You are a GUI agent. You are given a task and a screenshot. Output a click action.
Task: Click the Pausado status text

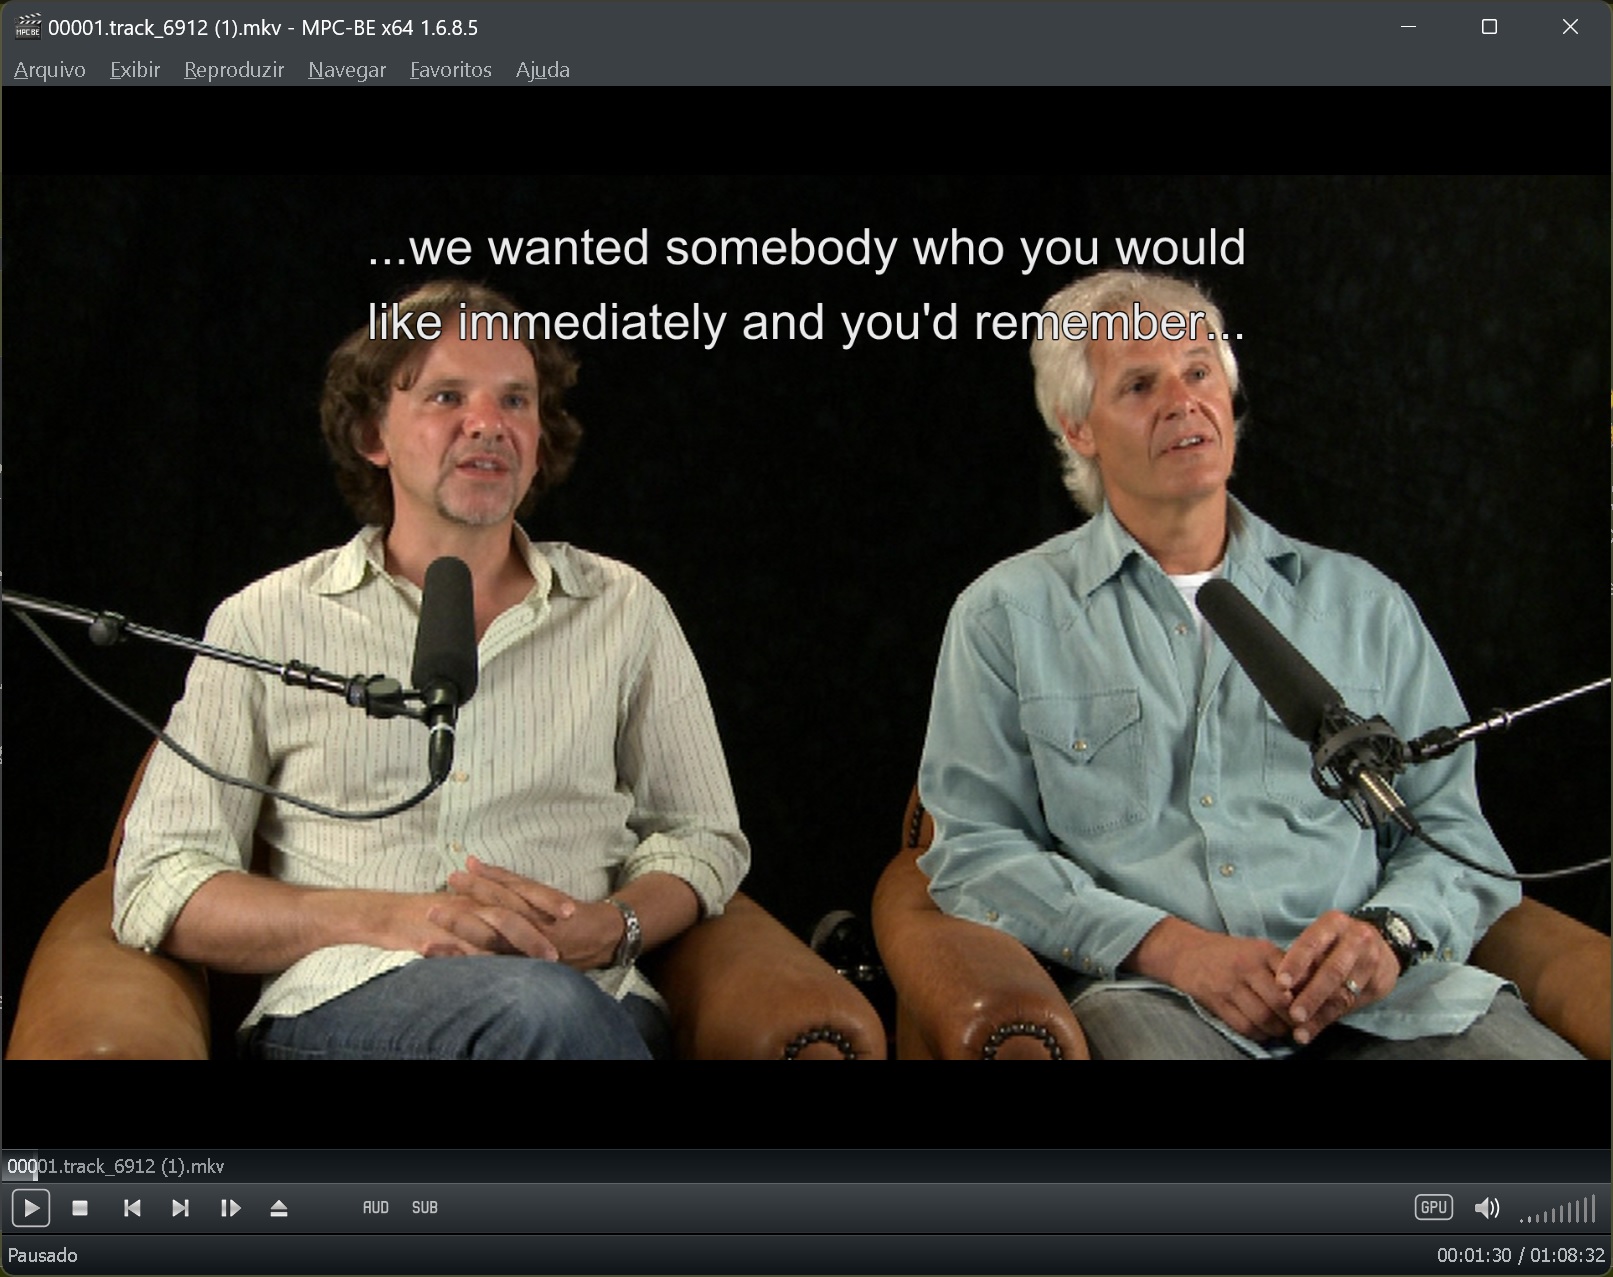click(43, 1255)
